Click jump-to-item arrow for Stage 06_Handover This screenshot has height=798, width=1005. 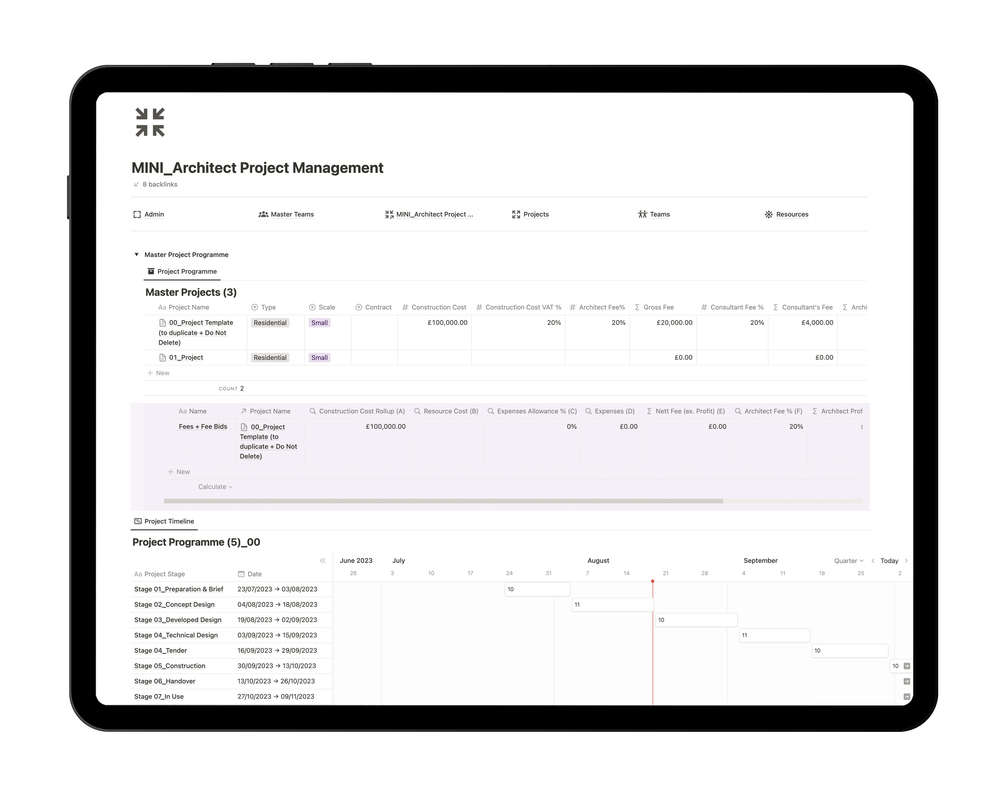click(907, 681)
